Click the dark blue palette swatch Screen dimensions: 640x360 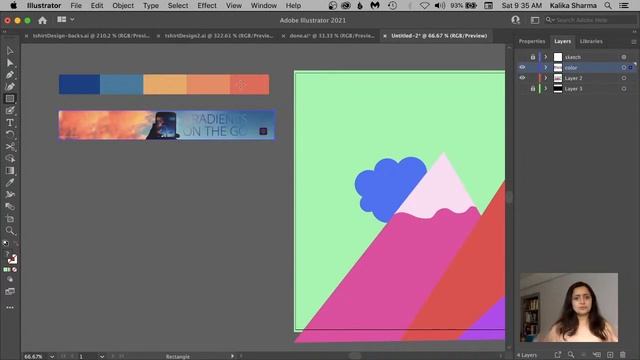79,84
